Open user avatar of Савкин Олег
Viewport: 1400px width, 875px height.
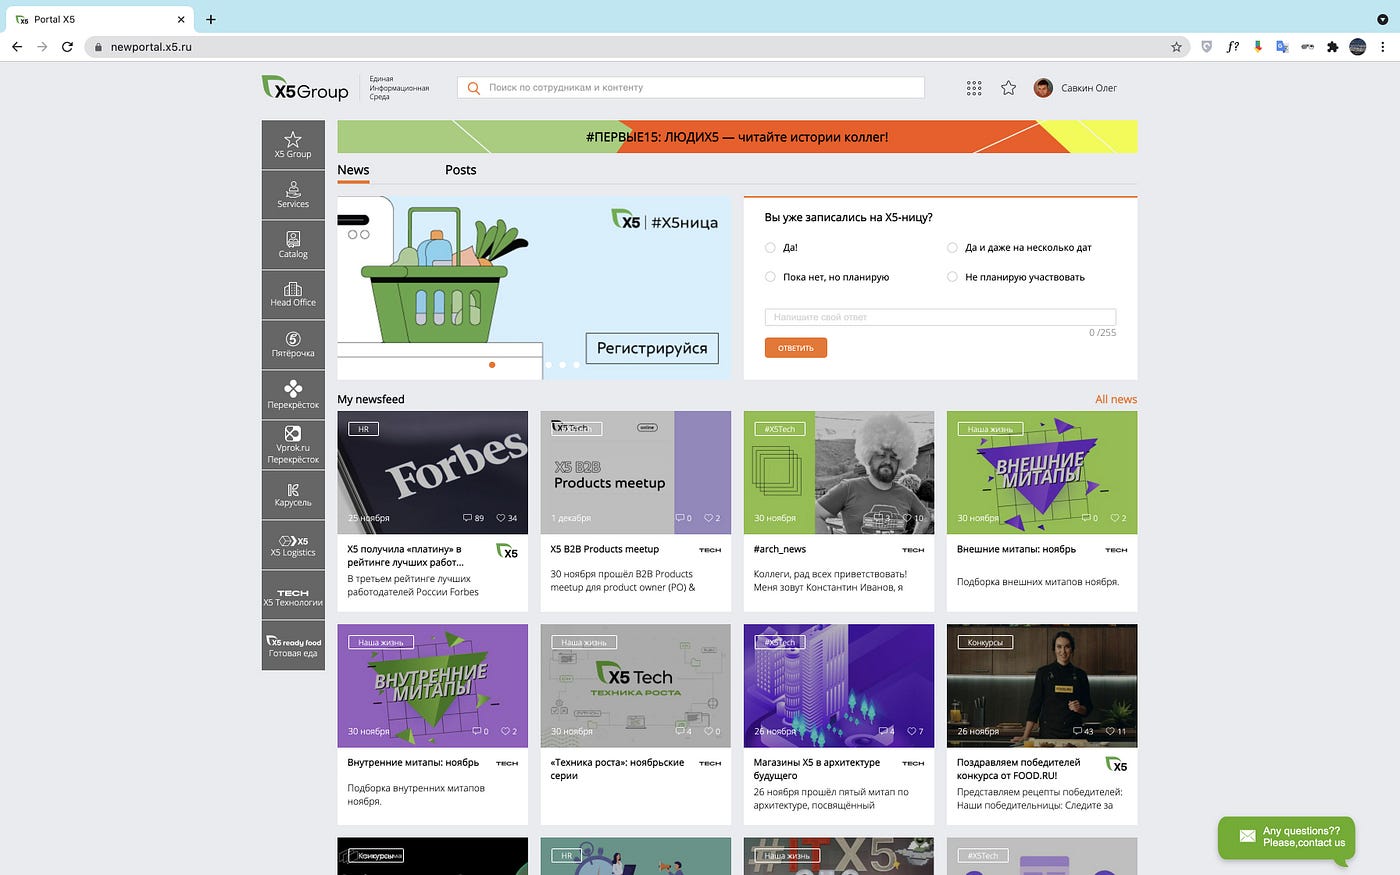tap(1043, 88)
